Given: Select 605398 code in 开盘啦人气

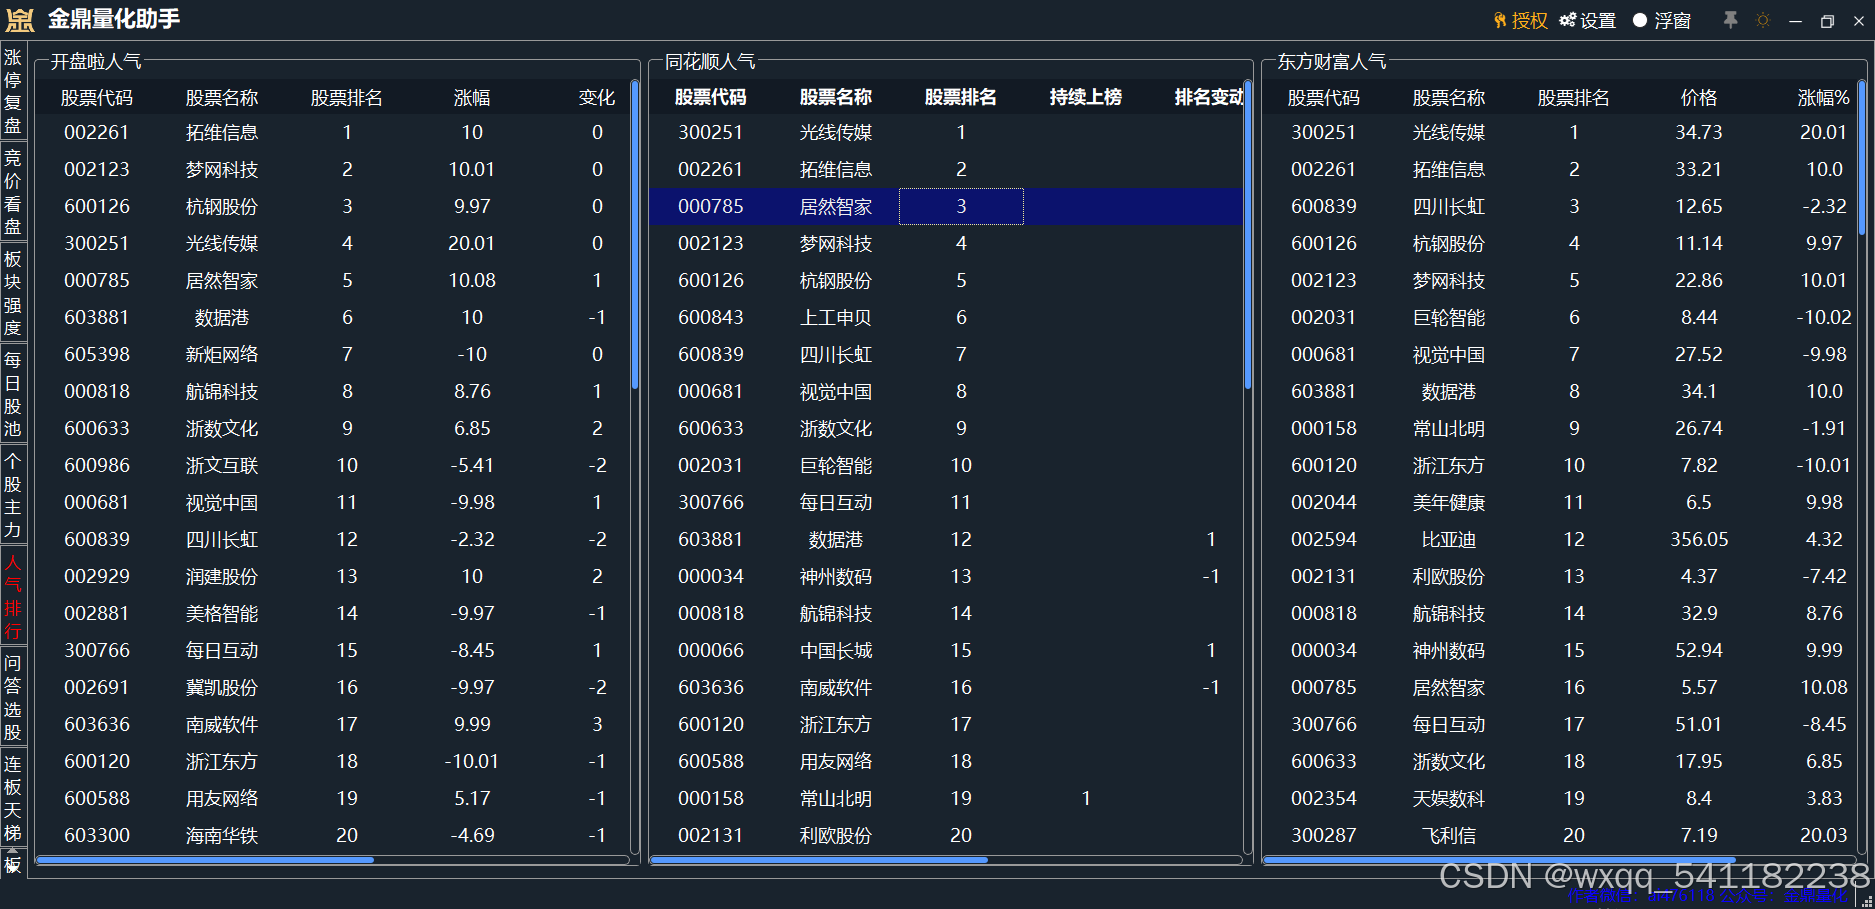Looking at the screenshot, I should (97, 354).
